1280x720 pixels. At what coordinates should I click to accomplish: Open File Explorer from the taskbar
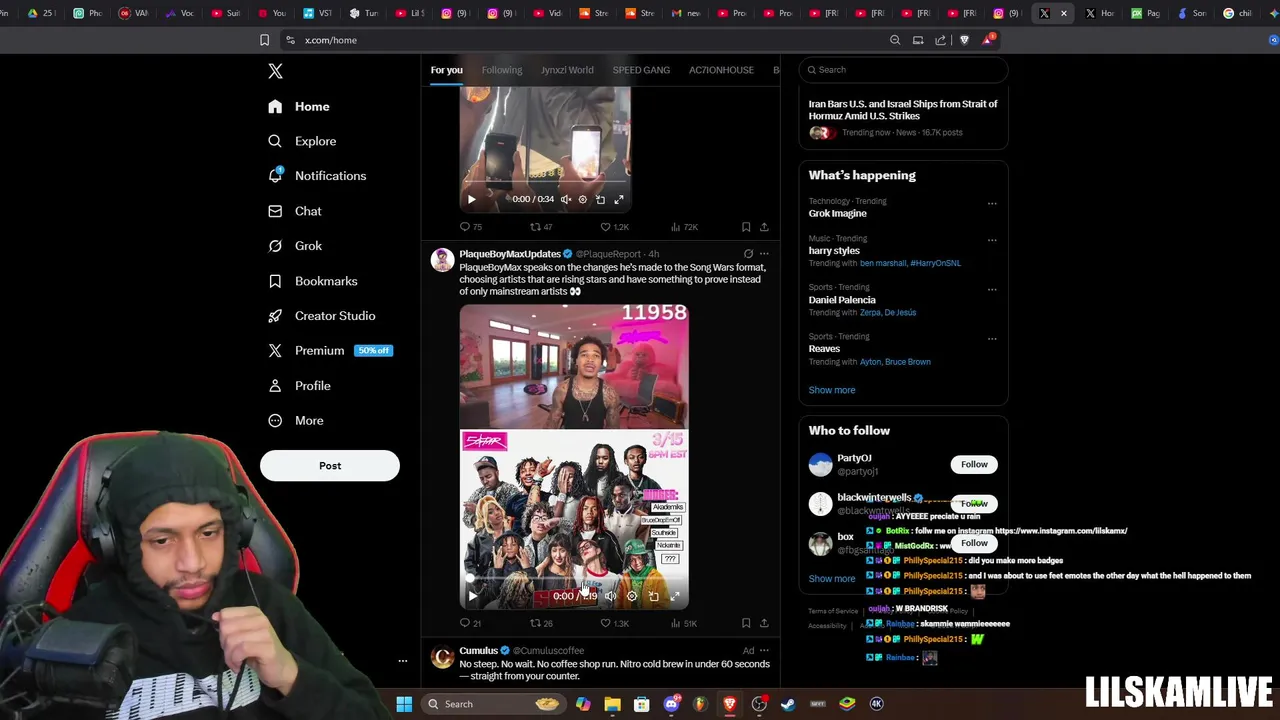pyautogui.click(x=612, y=704)
